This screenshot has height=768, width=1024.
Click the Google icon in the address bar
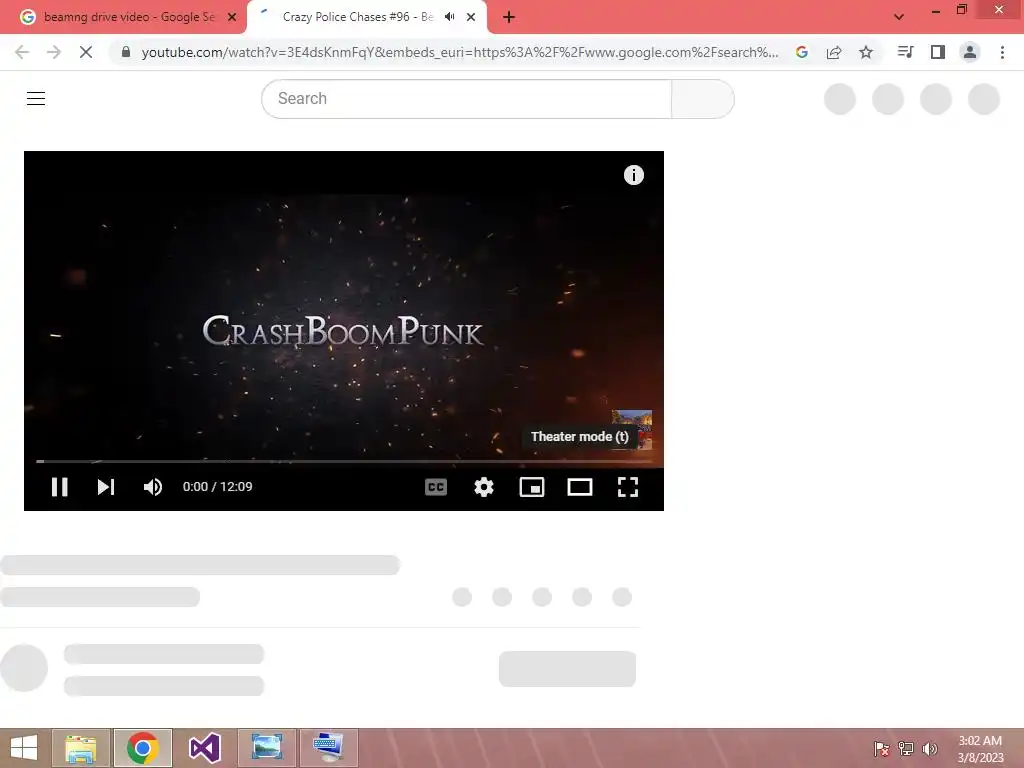pos(802,52)
